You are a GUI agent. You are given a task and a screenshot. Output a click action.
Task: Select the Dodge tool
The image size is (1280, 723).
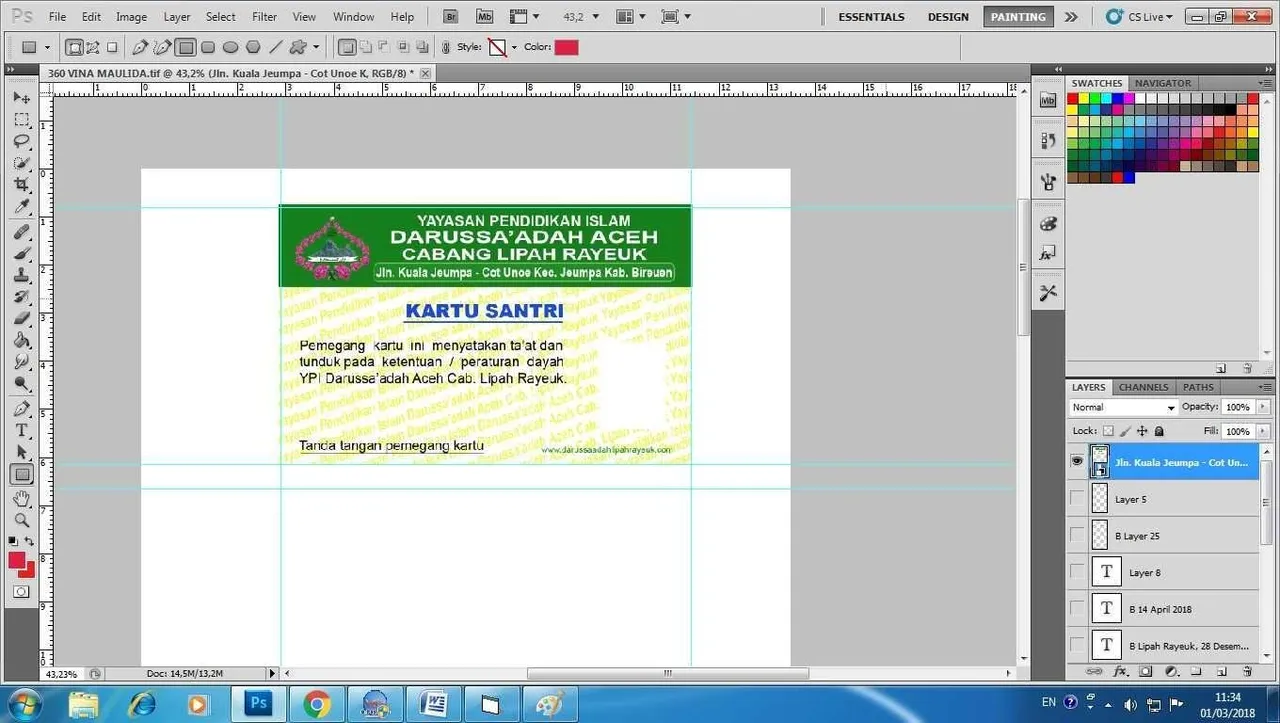21,384
